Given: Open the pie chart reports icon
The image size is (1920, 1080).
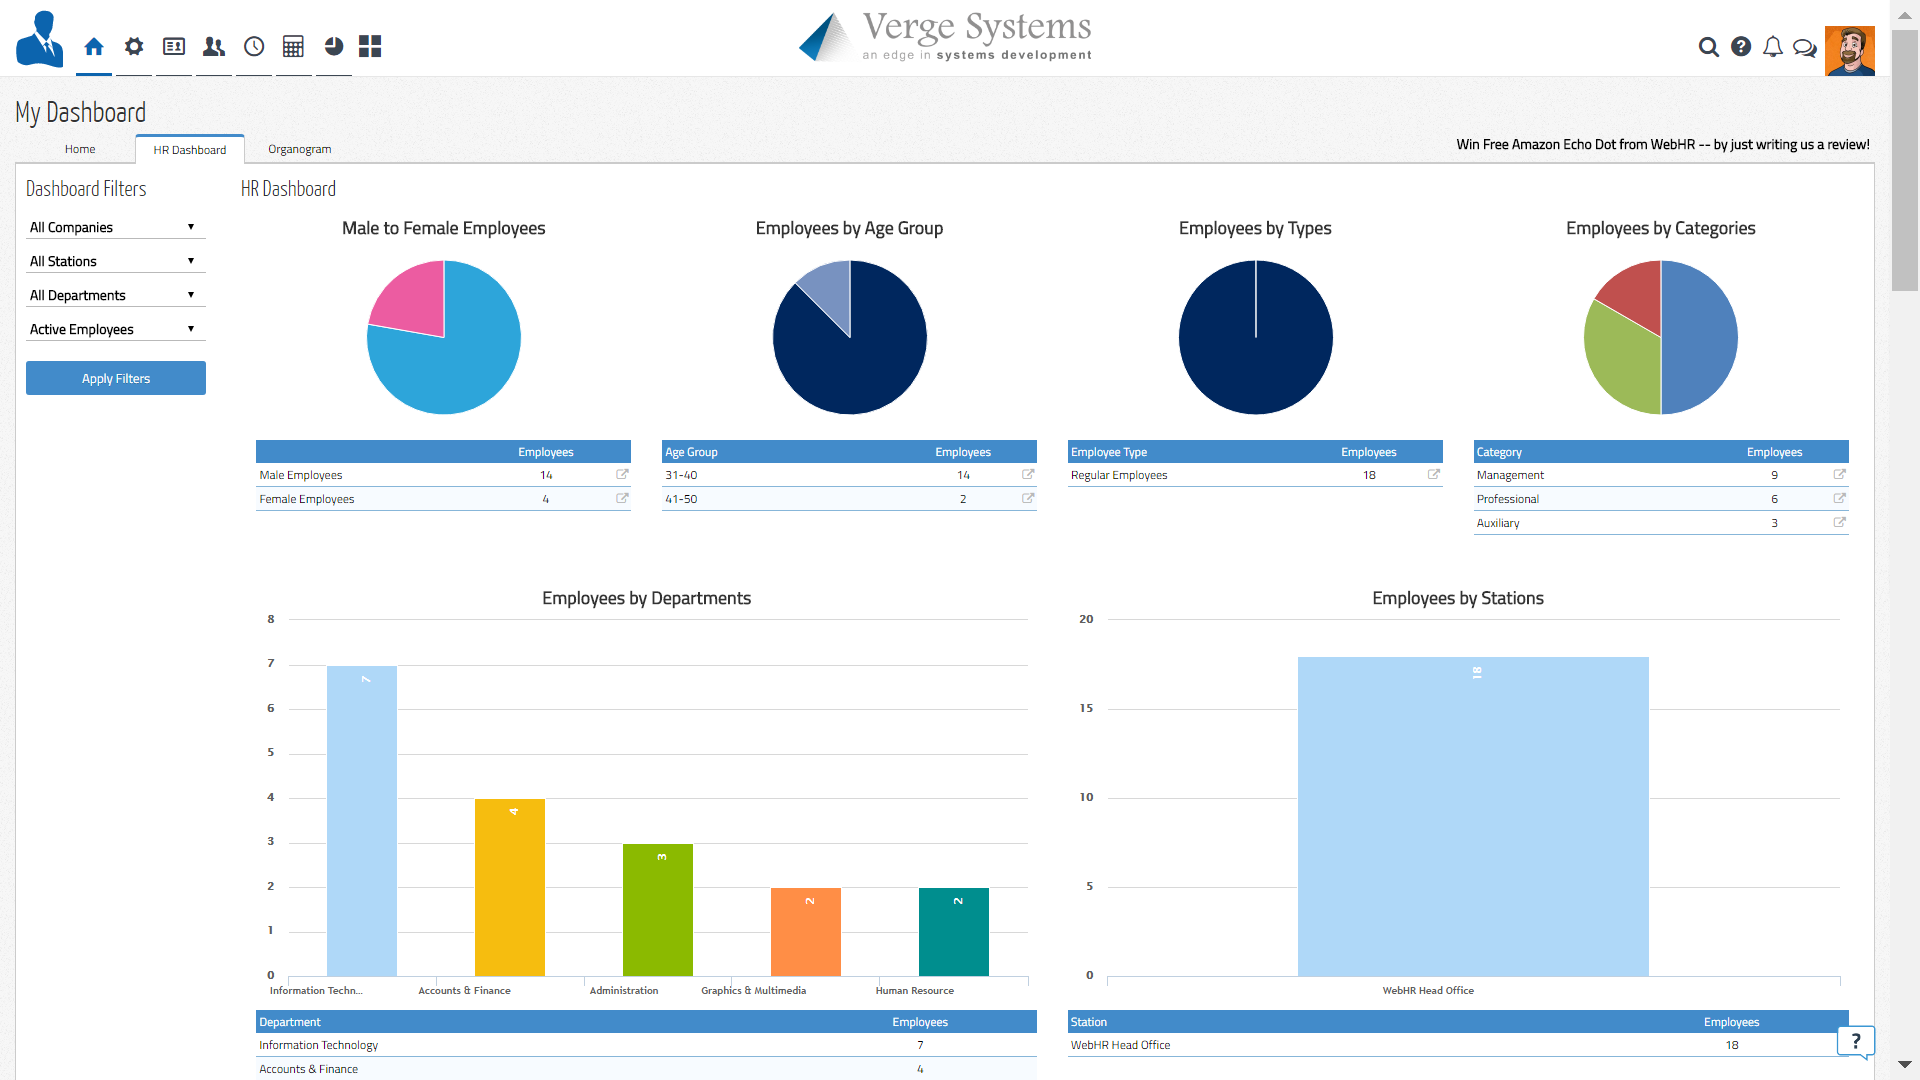Looking at the screenshot, I should (334, 47).
